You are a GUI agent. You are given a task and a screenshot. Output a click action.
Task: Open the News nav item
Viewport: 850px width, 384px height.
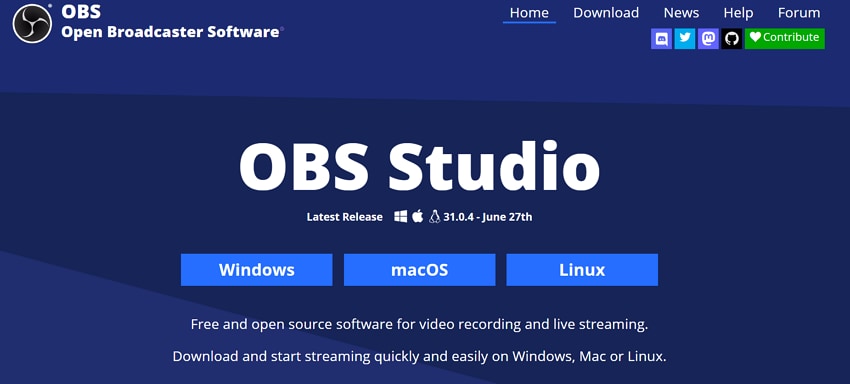click(681, 13)
